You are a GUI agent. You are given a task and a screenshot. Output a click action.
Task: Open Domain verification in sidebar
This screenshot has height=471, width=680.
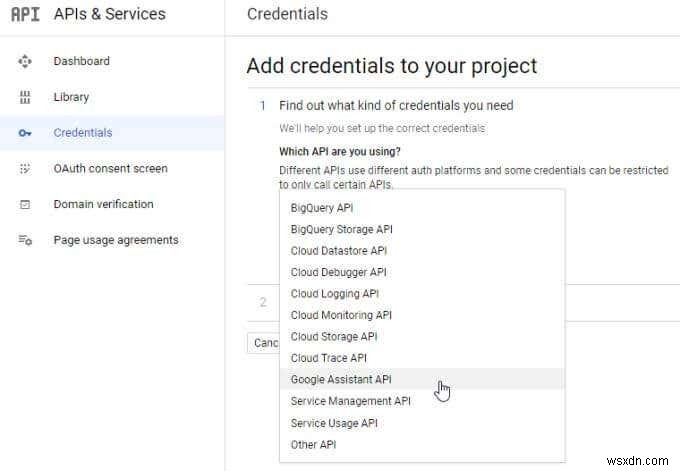[103, 204]
